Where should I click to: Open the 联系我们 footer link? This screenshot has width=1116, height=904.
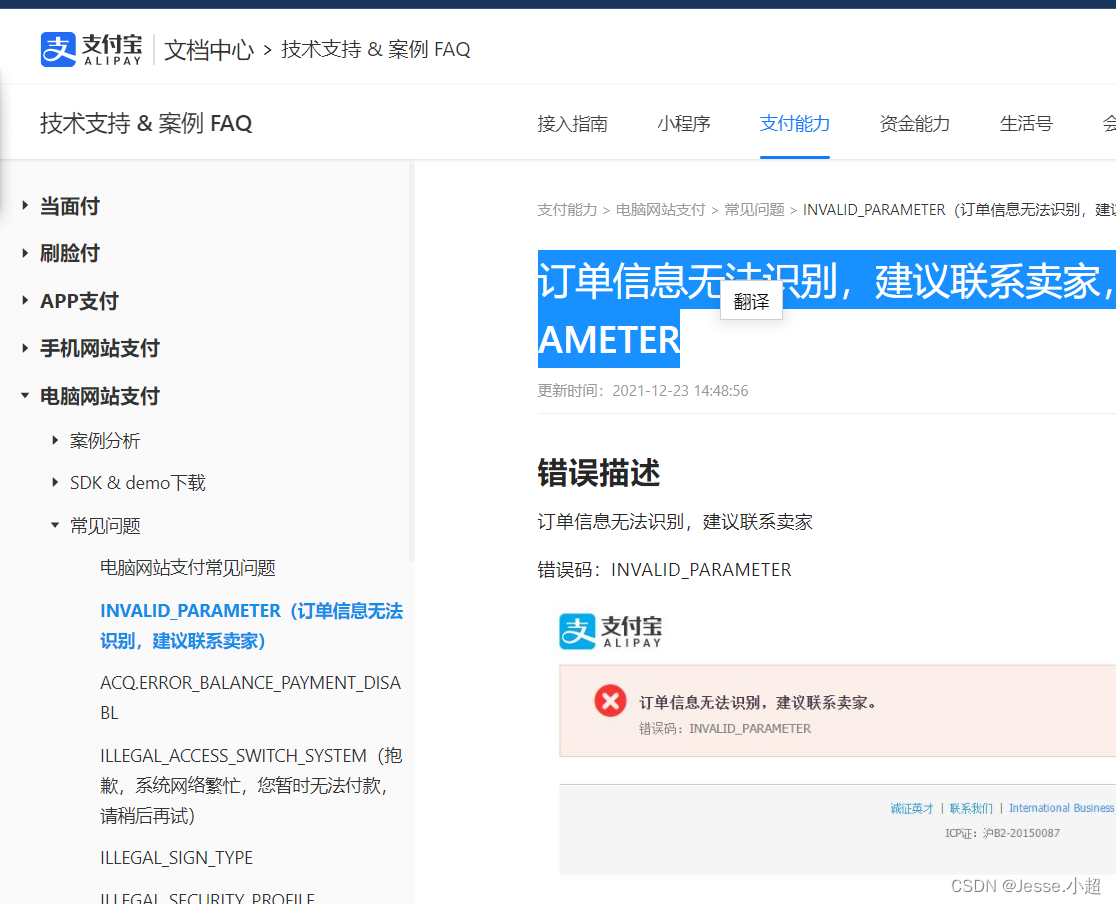tap(969, 808)
